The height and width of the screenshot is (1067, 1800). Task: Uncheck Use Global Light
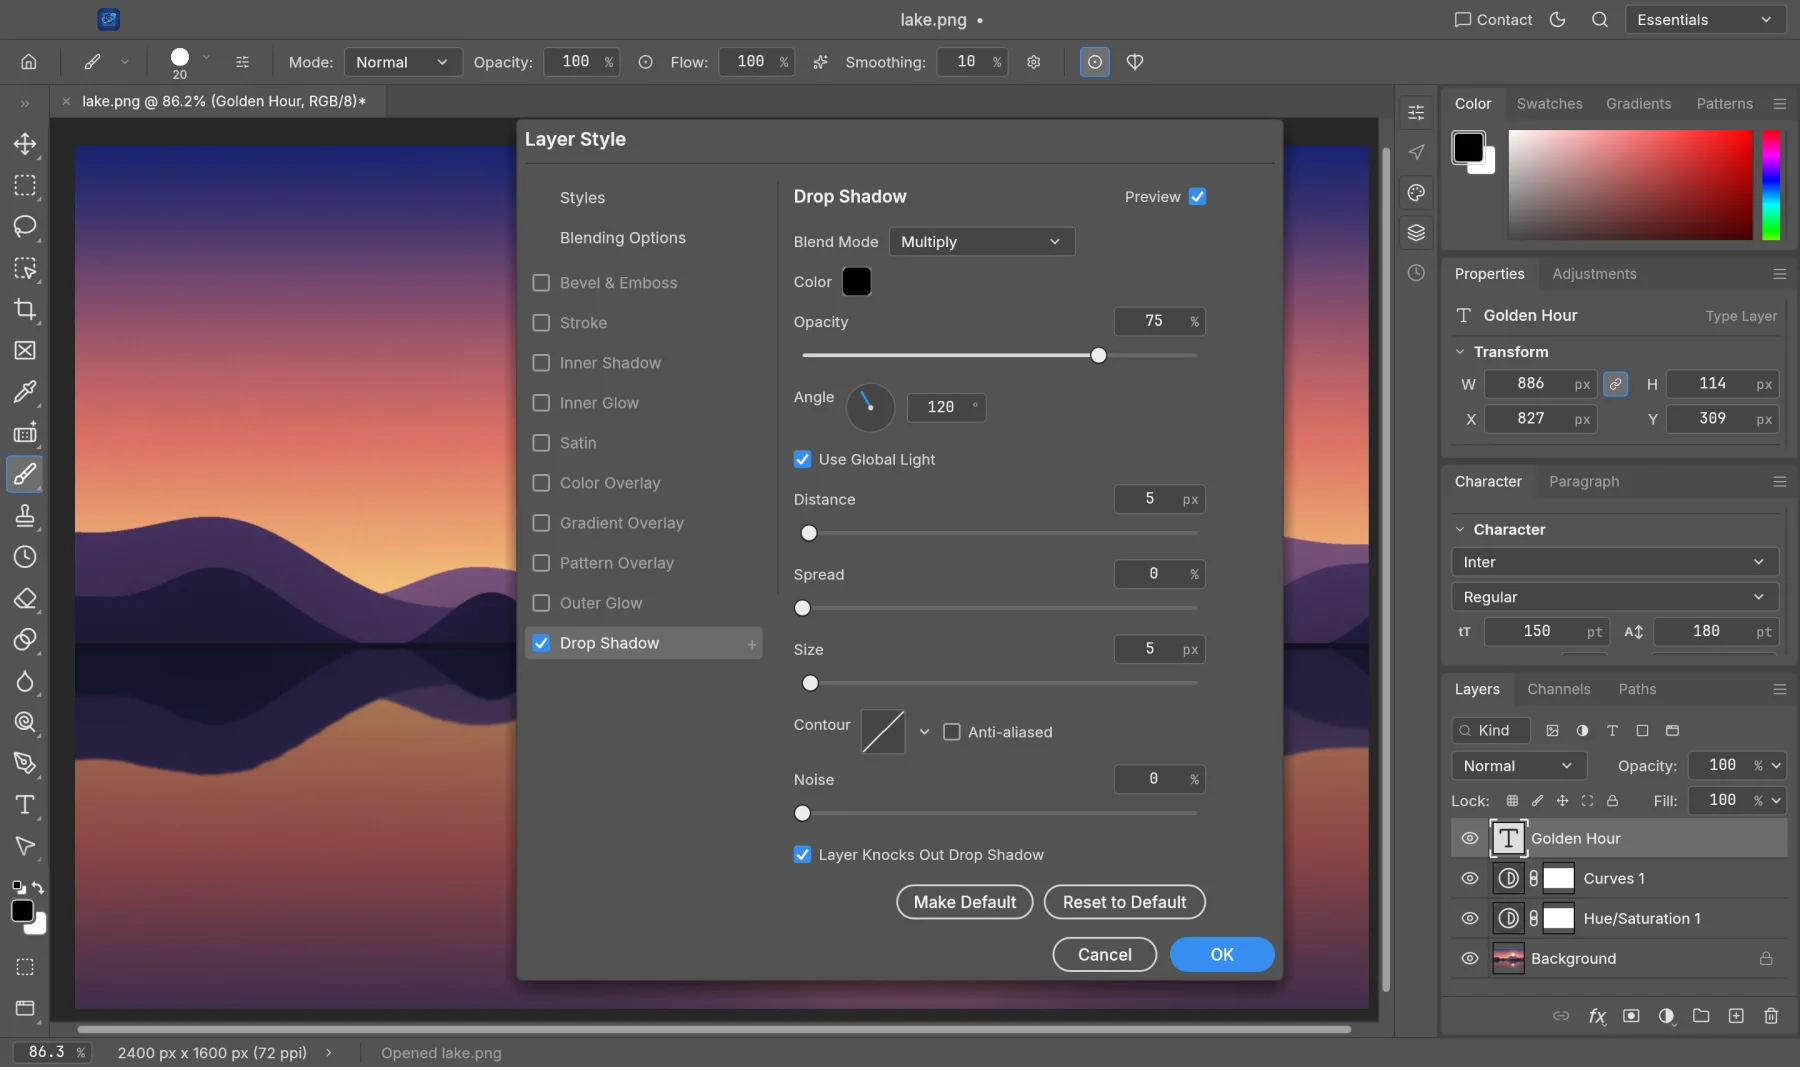click(x=802, y=459)
